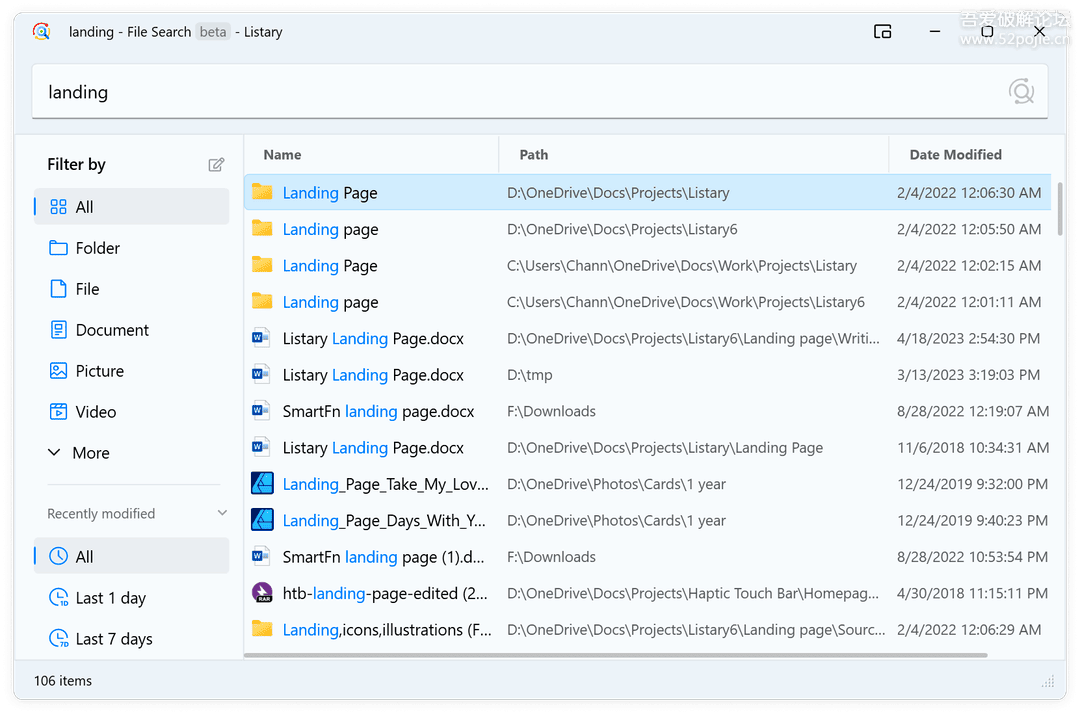Click the File filter page icon
Viewport: 1080px width, 715px height.
(59, 289)
